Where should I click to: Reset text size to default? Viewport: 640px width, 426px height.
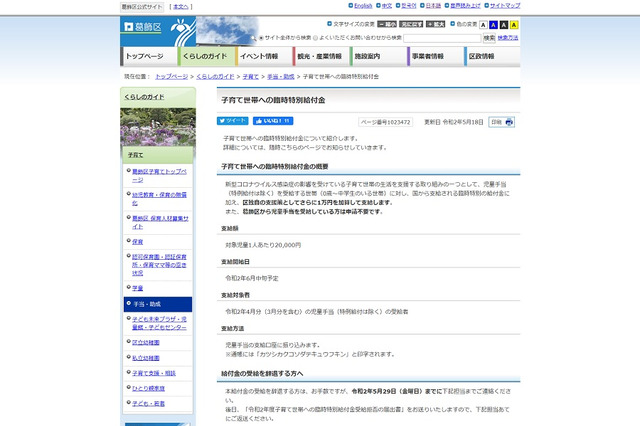click(411, 24)
